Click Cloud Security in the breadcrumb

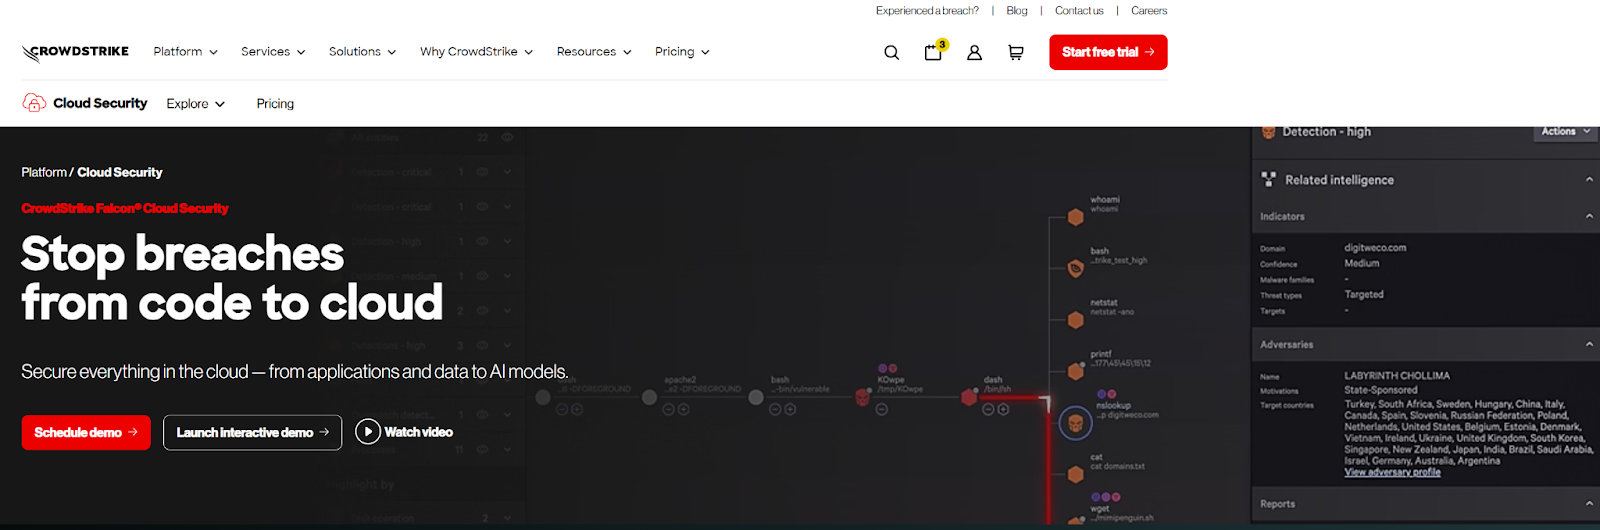pyautogui.click(x=120, y=173)
